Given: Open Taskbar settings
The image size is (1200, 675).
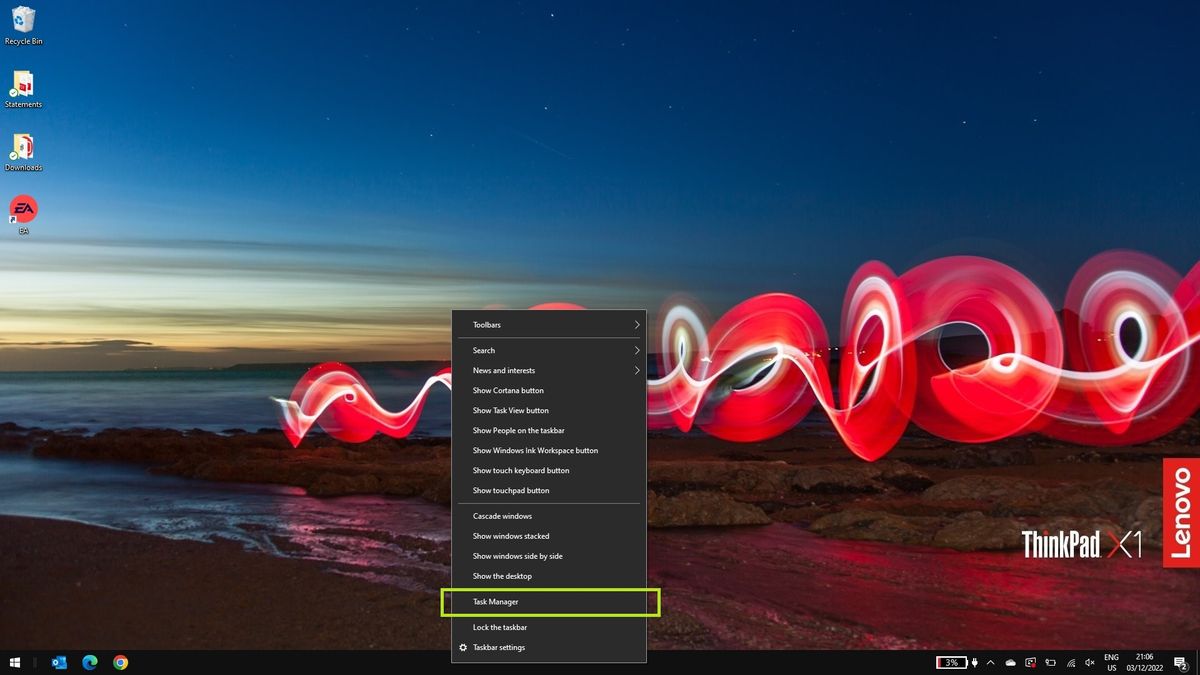Looking at the screenshot, I should point(548,648).
